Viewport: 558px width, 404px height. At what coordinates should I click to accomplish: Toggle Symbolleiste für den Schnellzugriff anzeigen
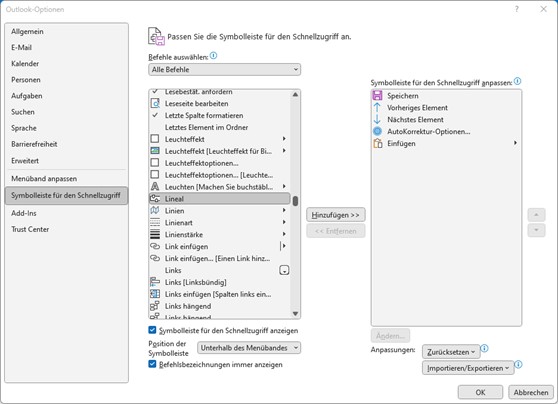pyautogui.click(x=152, y=330)
